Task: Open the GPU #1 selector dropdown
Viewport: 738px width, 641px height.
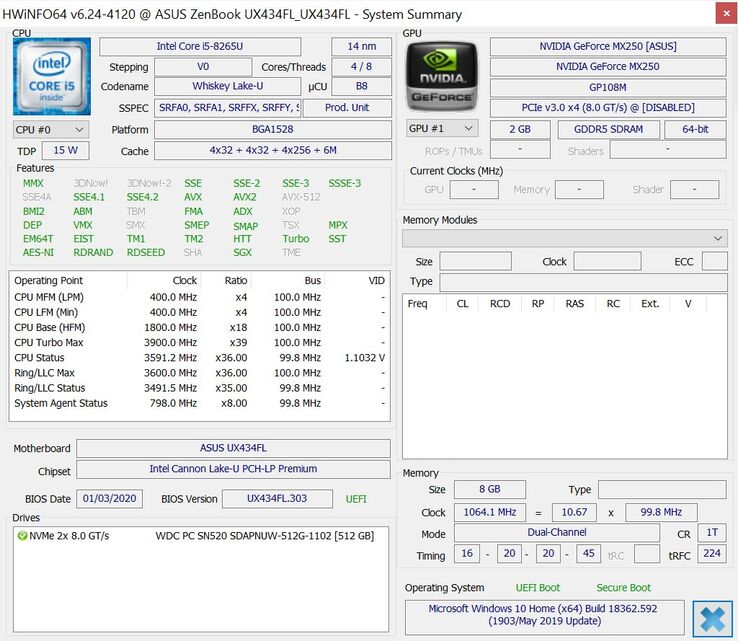Action: (x=441, y=129)
